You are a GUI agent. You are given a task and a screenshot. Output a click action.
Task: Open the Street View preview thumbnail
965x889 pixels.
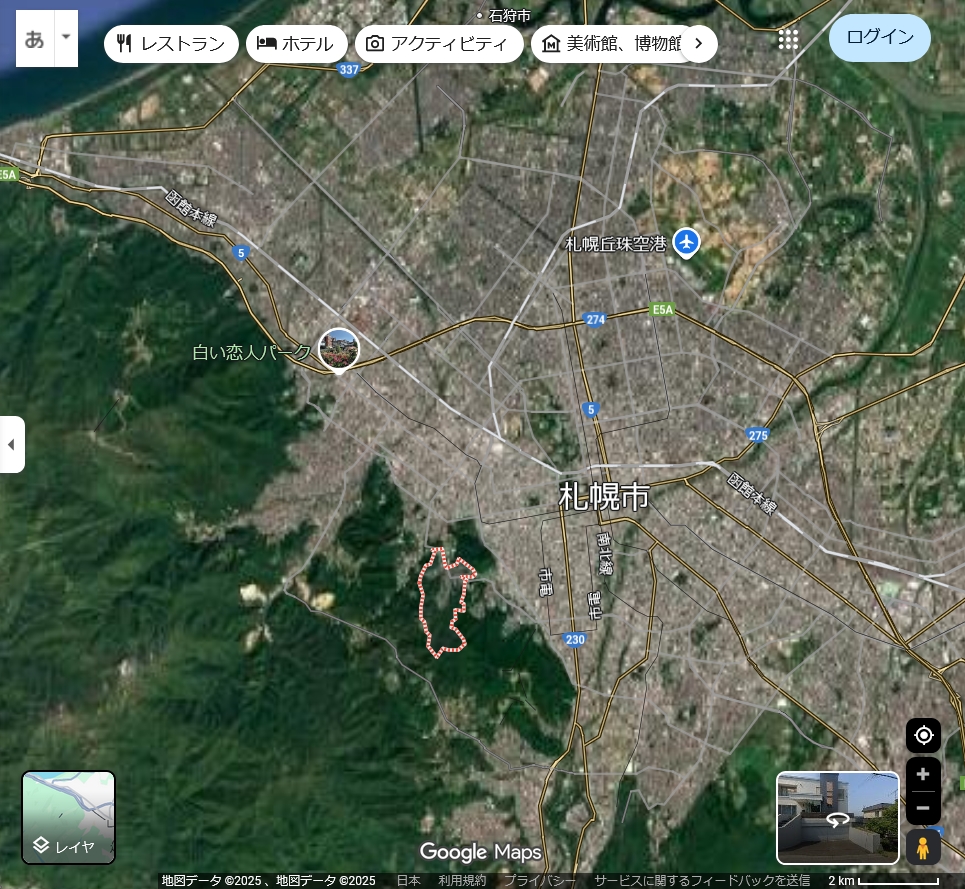pos(837,817)
